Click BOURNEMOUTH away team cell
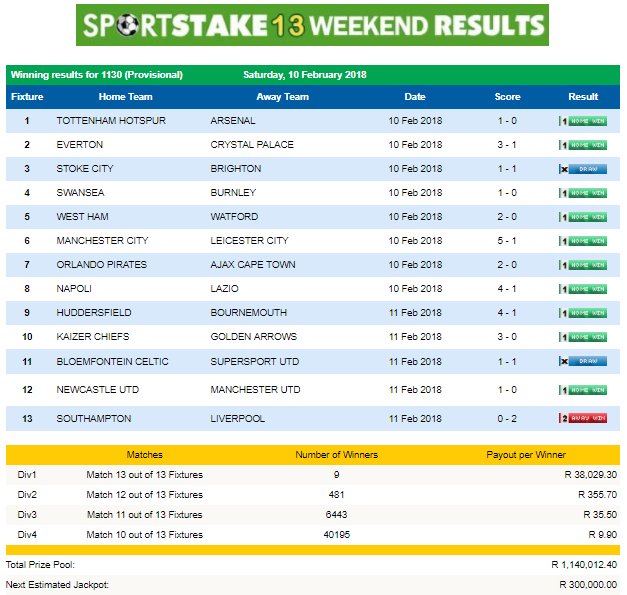Viewport: 627px width, 595px height. pos(248,313)
